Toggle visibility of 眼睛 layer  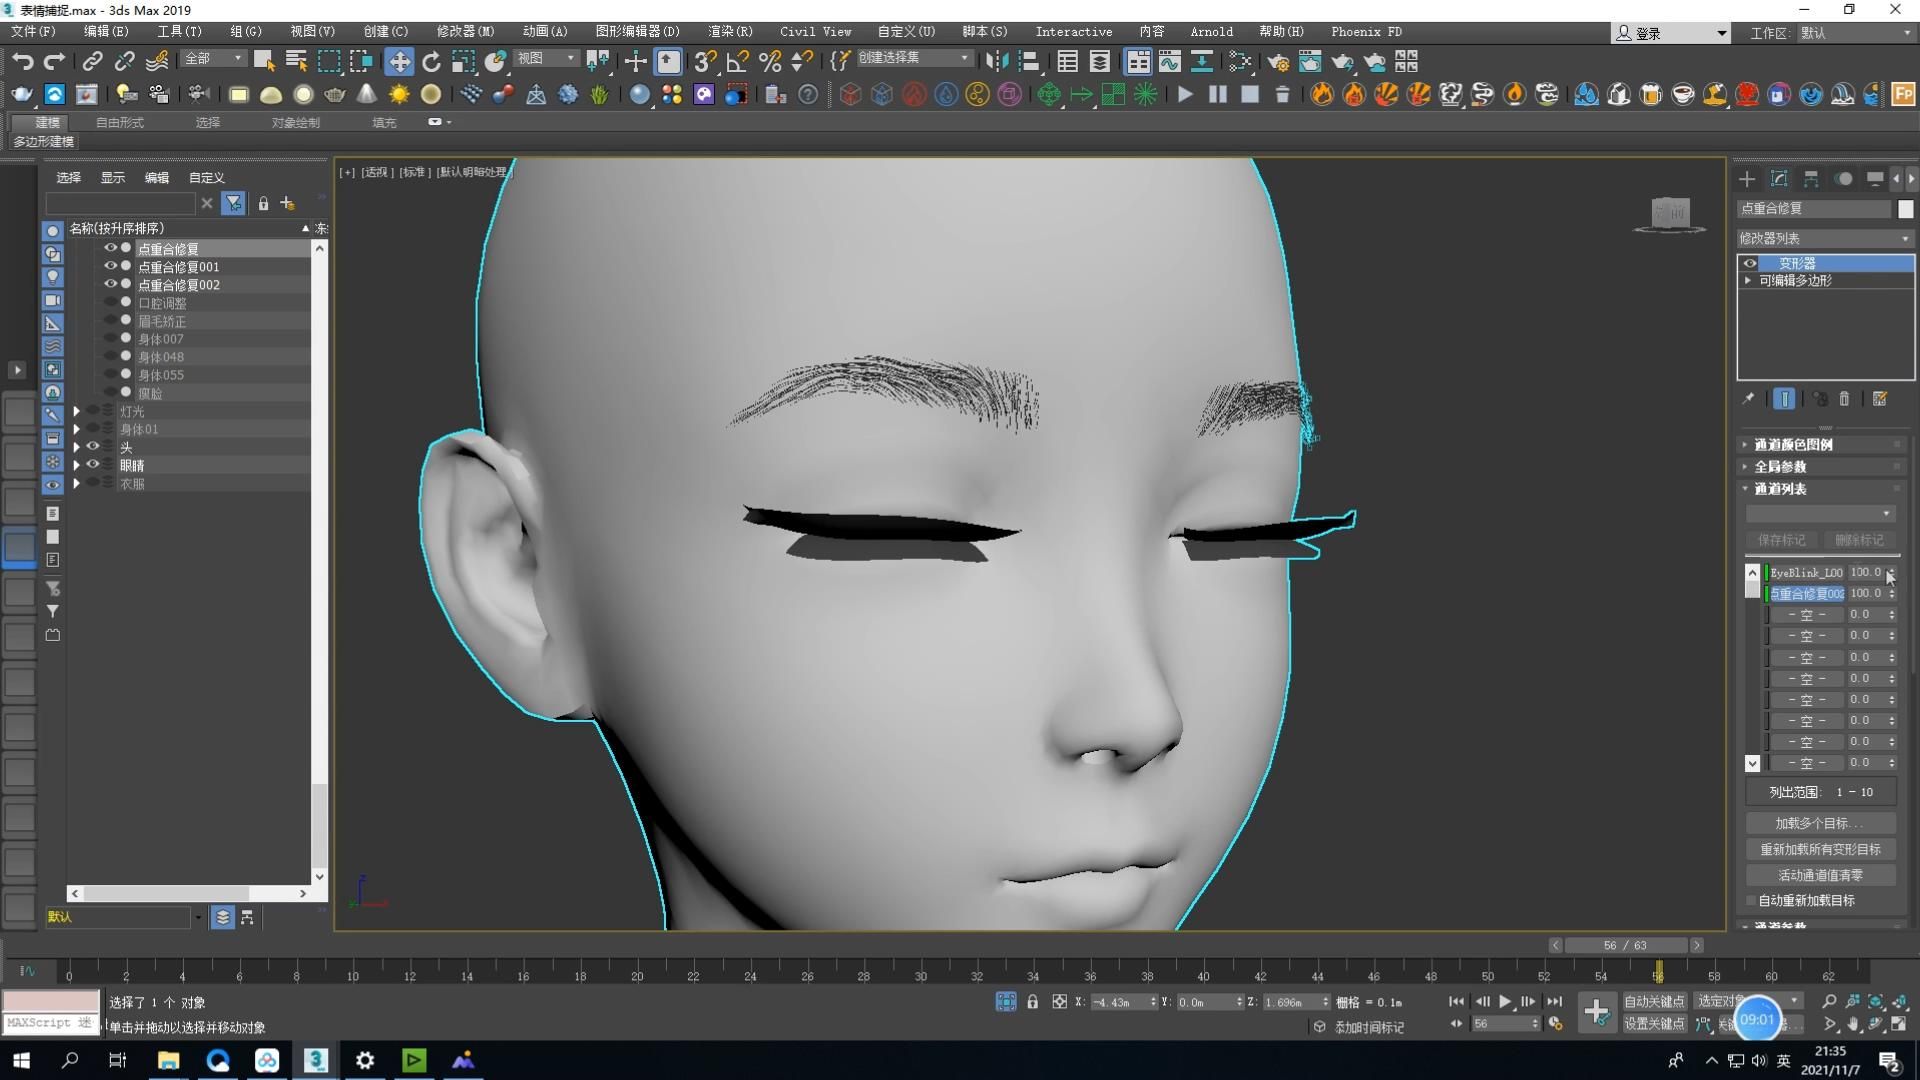[x=93, y=465]
